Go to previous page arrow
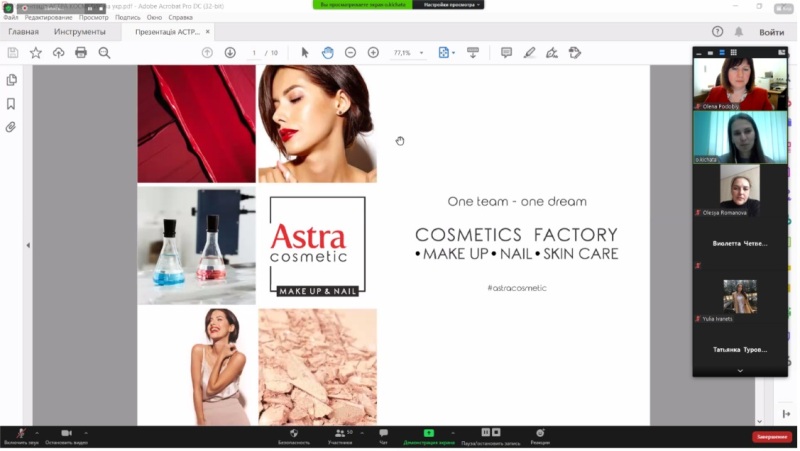The image size is (800, 451). click(x=207, y=53)
